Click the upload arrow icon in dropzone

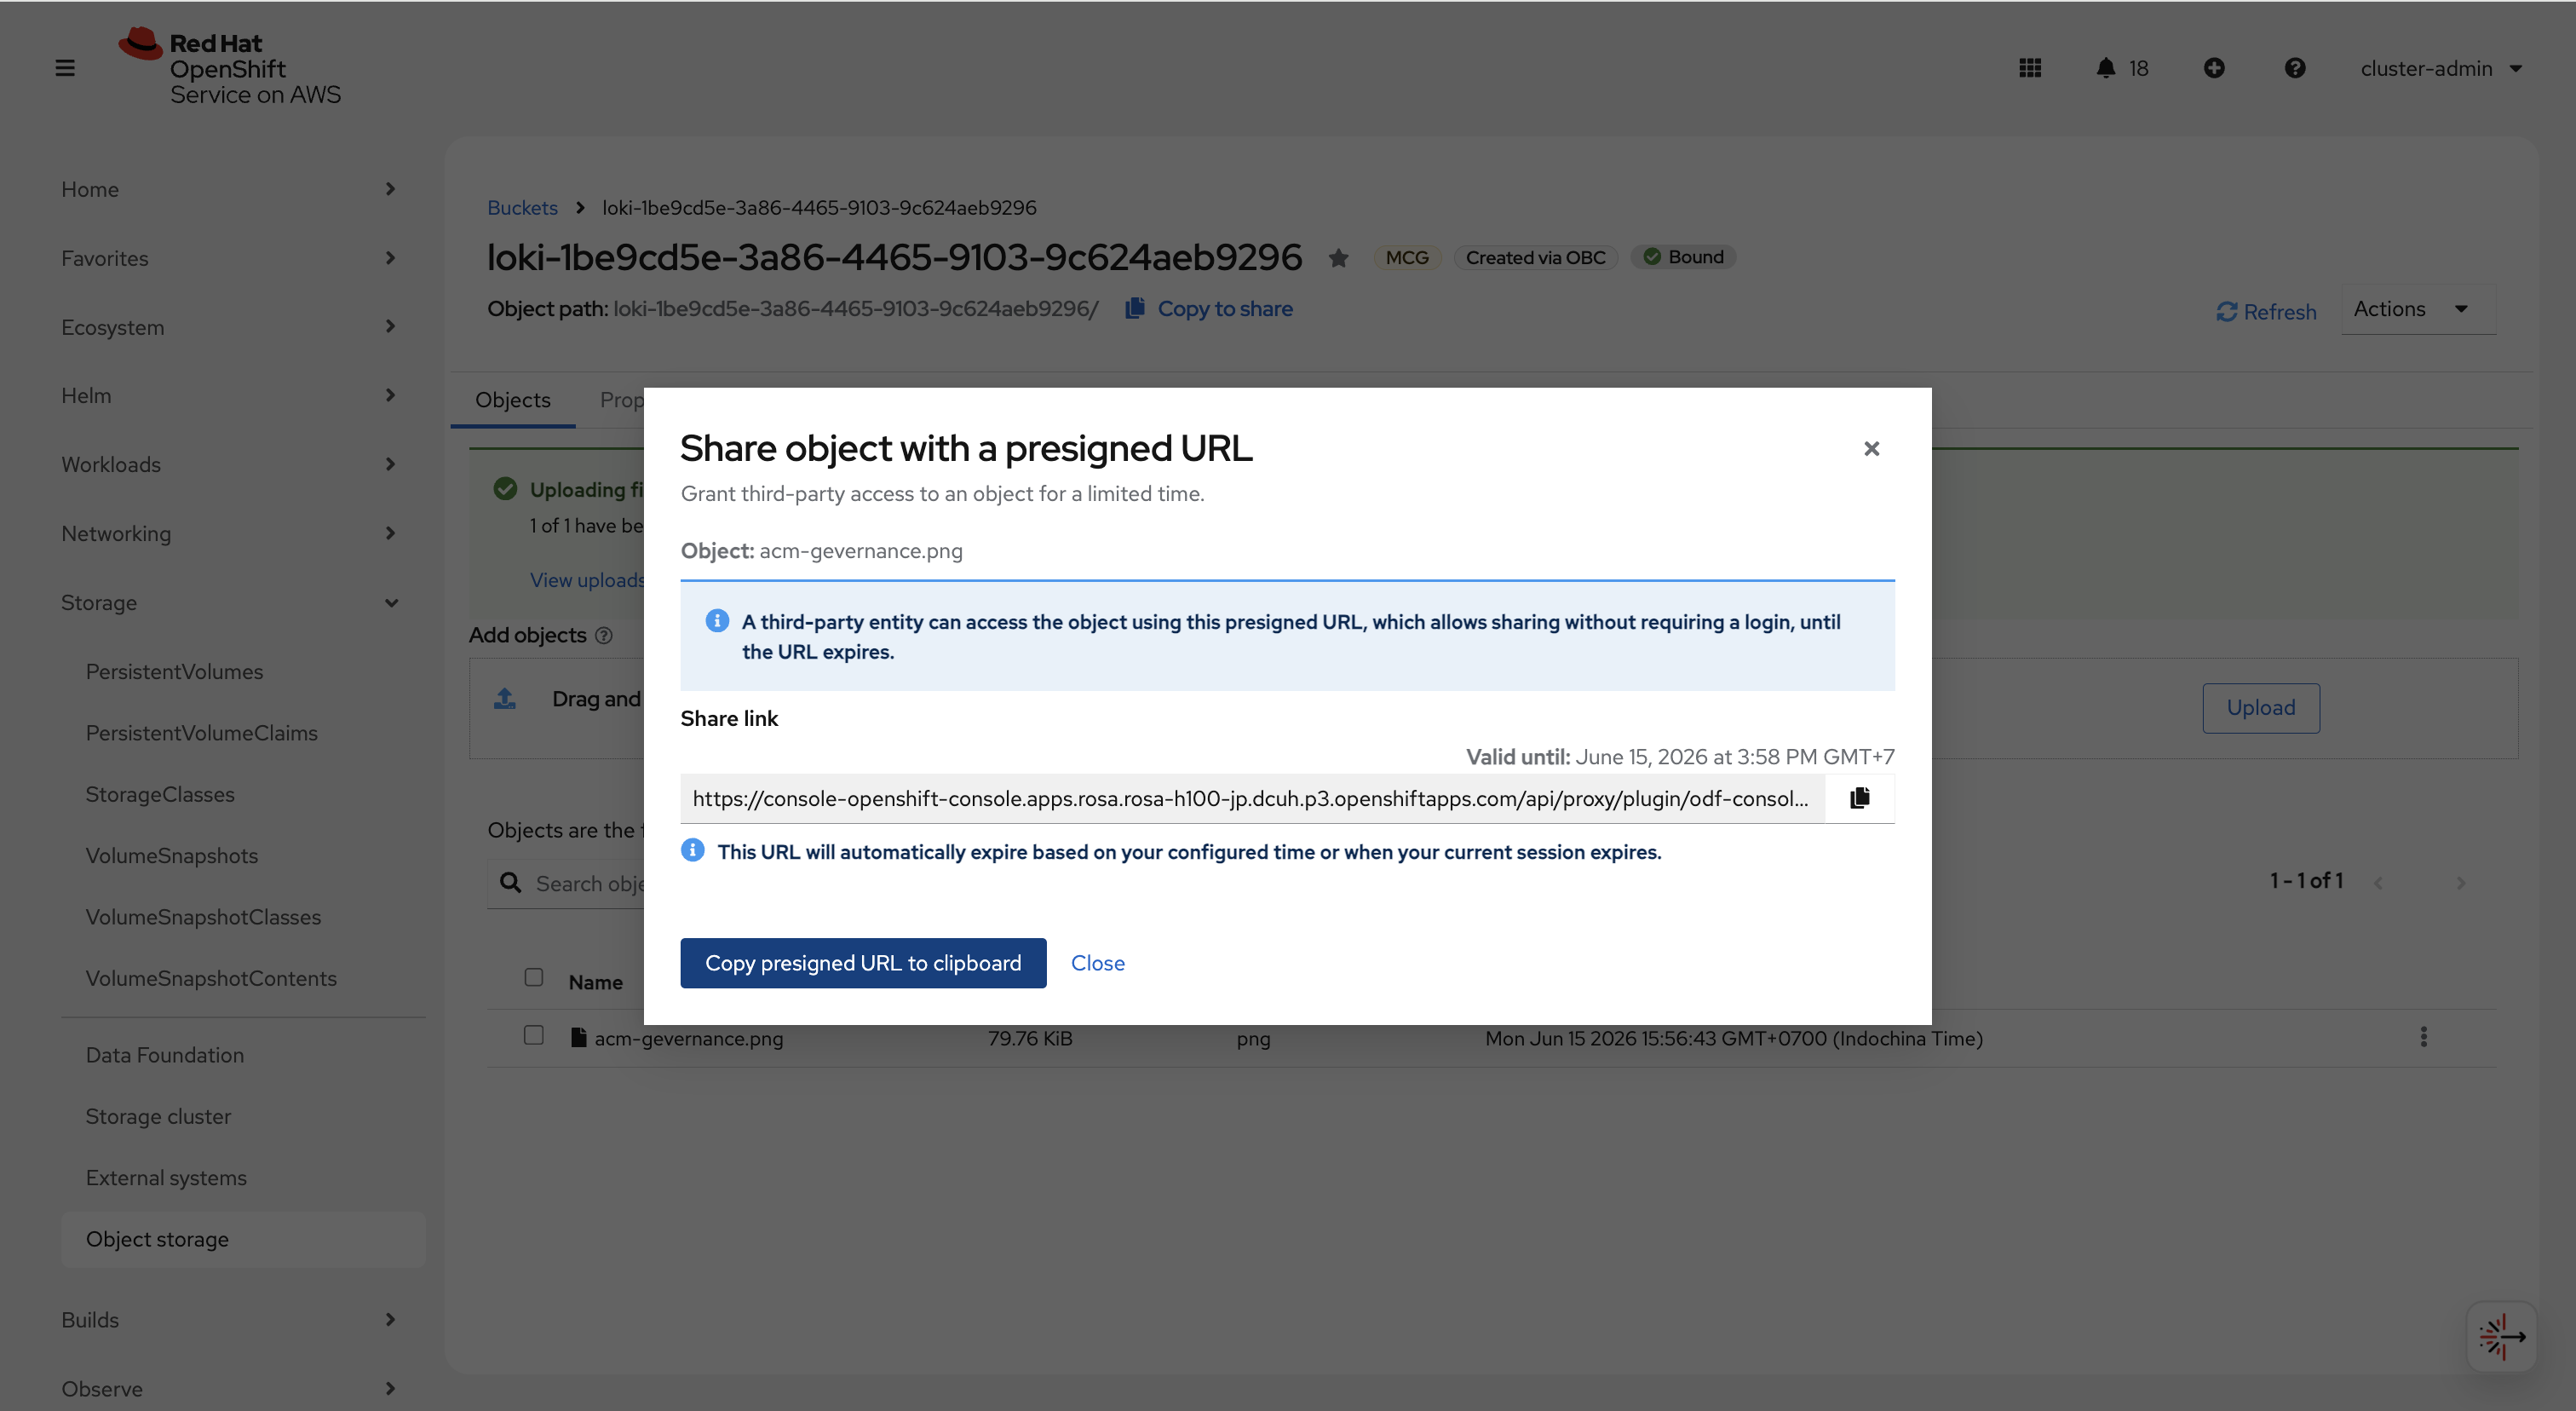click(x=505, y=699)
